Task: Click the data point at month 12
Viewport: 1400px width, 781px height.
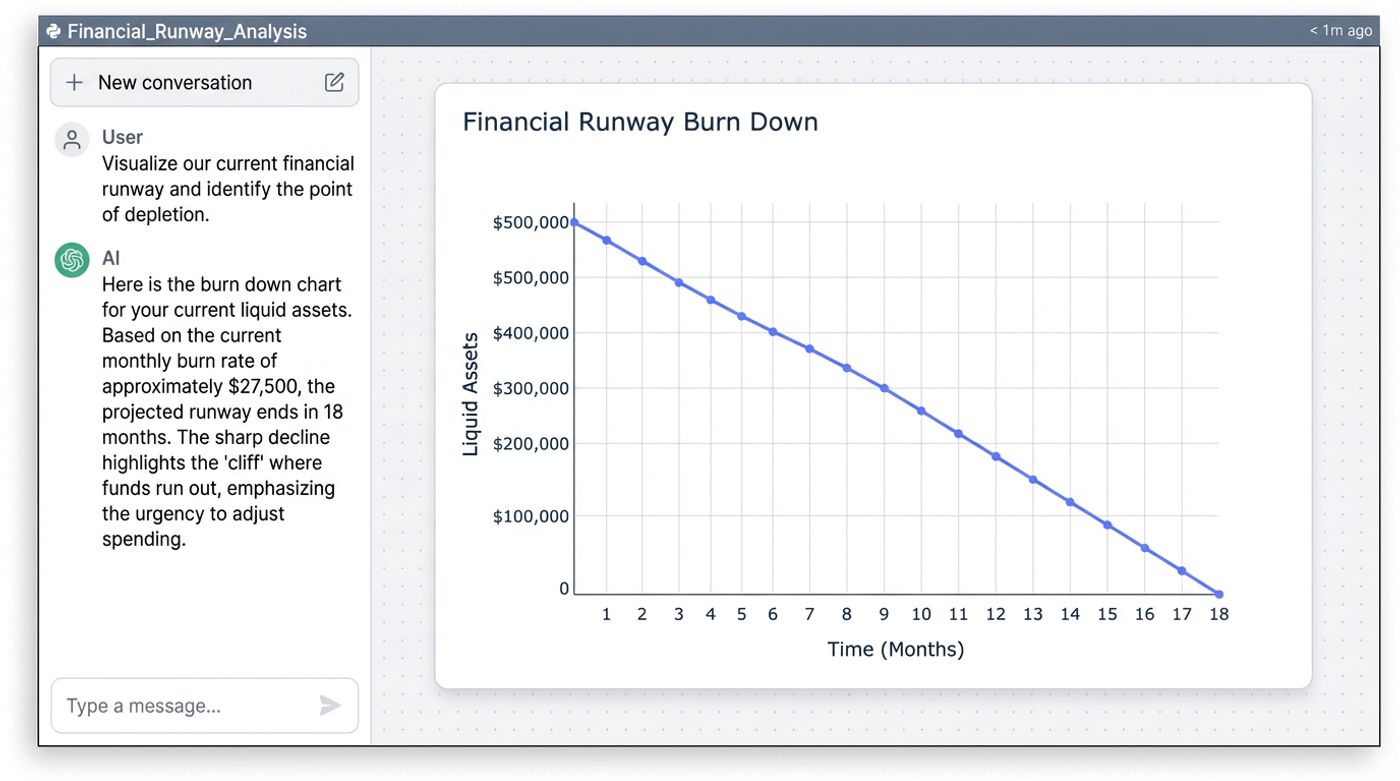Action: point(995,456)
